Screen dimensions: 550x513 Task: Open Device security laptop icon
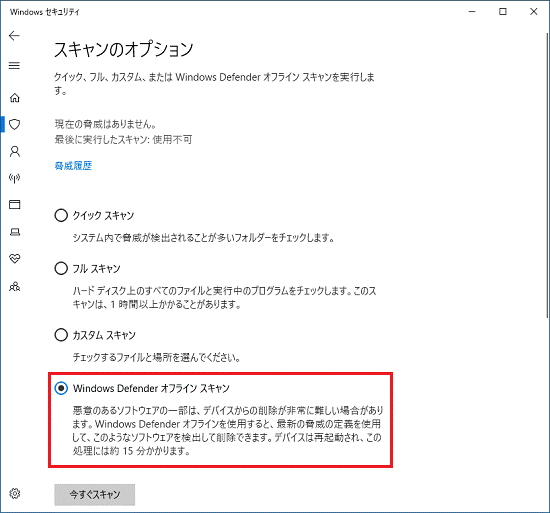[x=15, y=232]
